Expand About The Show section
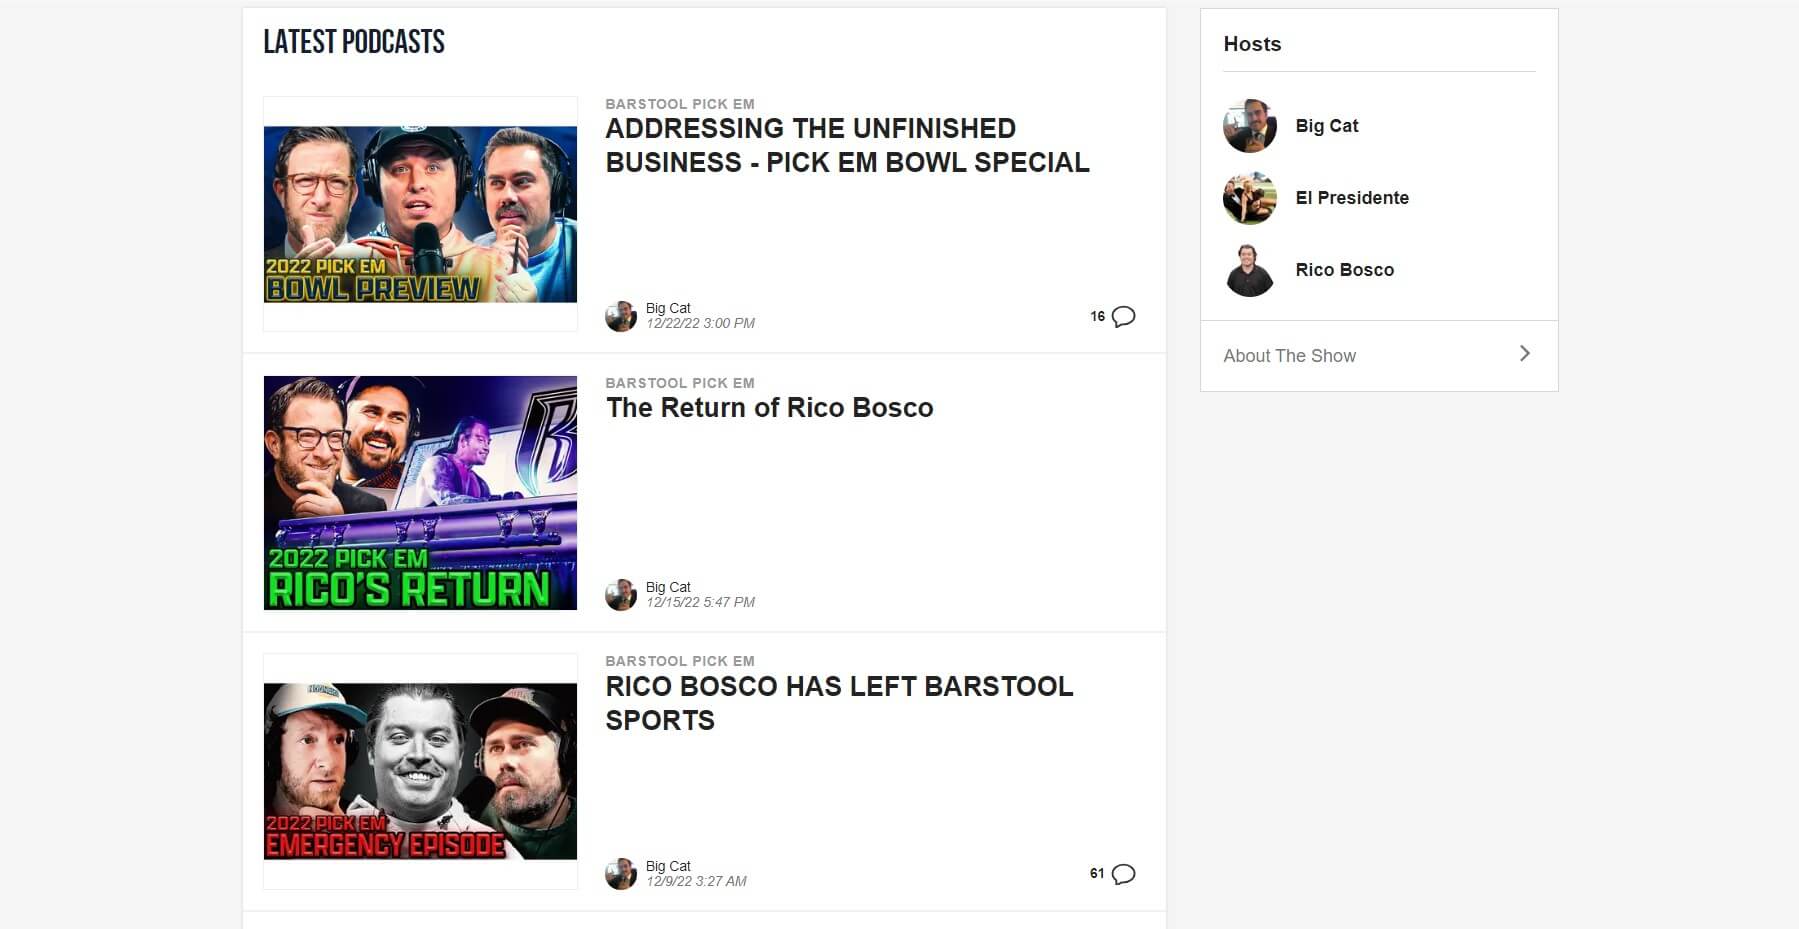This screenshot has height=929, width=1799. click(x=1289, y=355)
